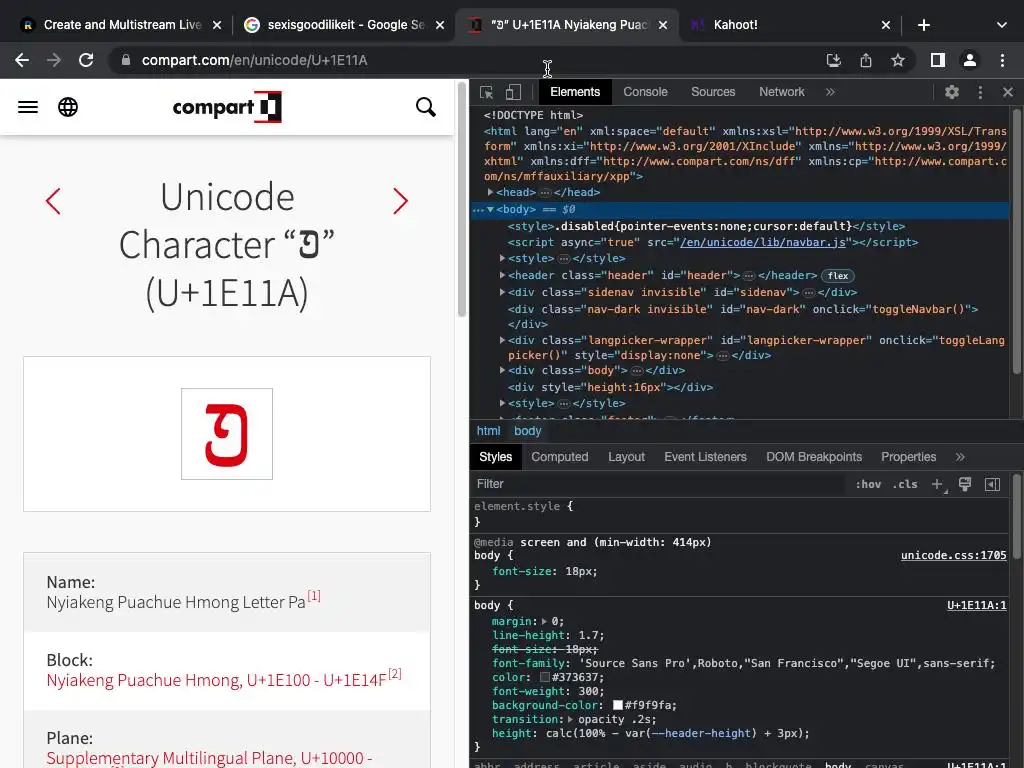
Task: Close the DevTools panel
Action: 1008,92
